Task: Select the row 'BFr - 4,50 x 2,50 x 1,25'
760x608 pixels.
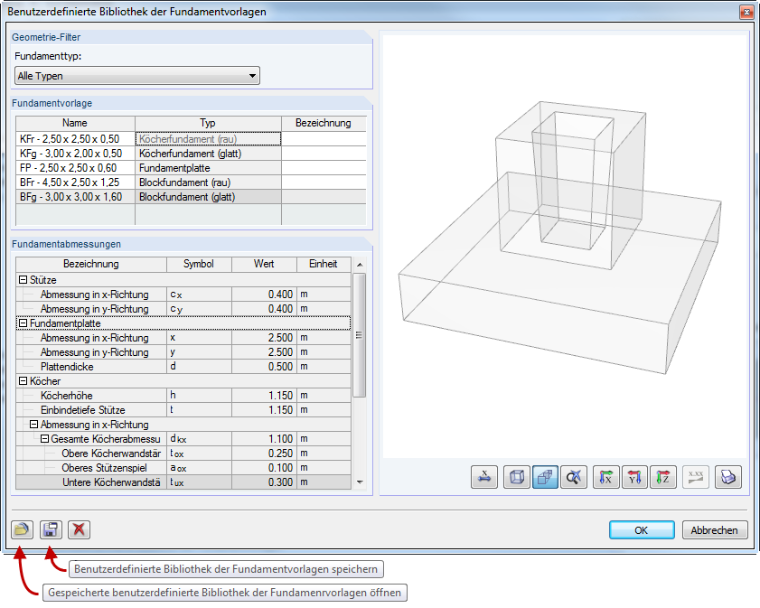Action: click(x=75, y=183)
